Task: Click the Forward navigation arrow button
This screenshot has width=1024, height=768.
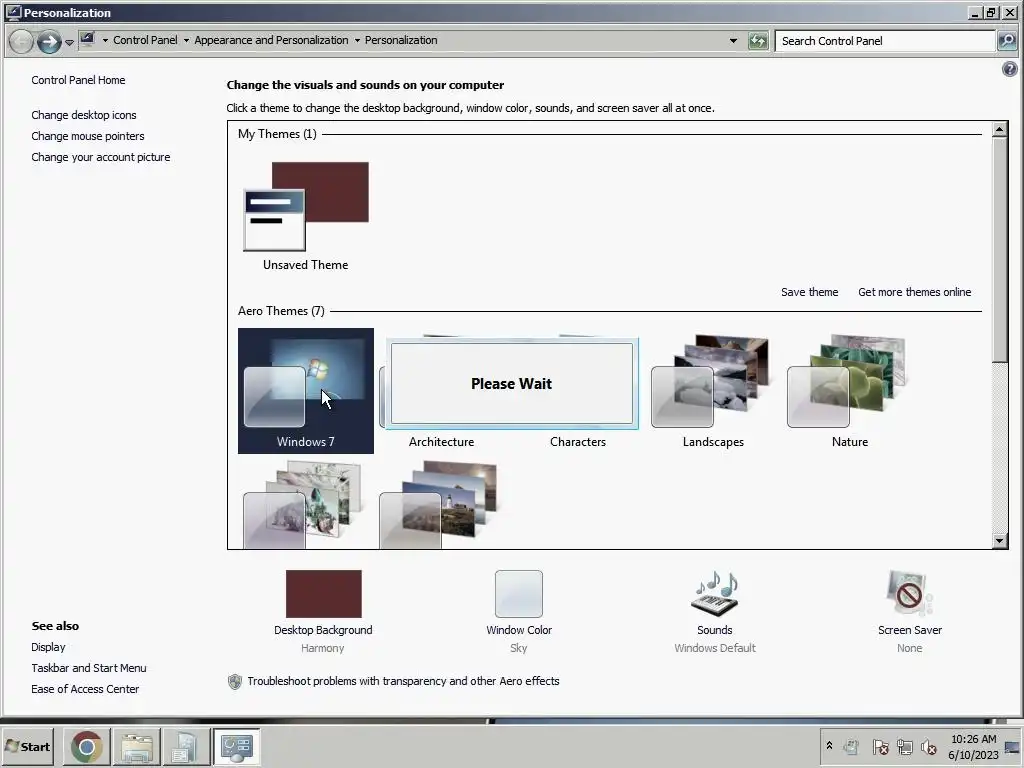Action: tap(49, 41)
